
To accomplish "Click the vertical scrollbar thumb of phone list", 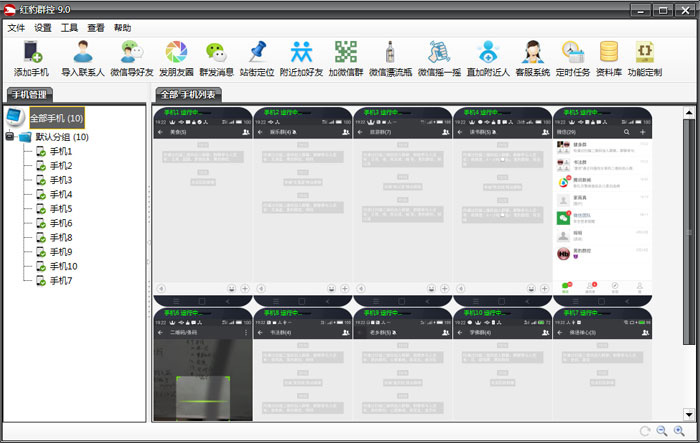I will [x=689, y=232].
